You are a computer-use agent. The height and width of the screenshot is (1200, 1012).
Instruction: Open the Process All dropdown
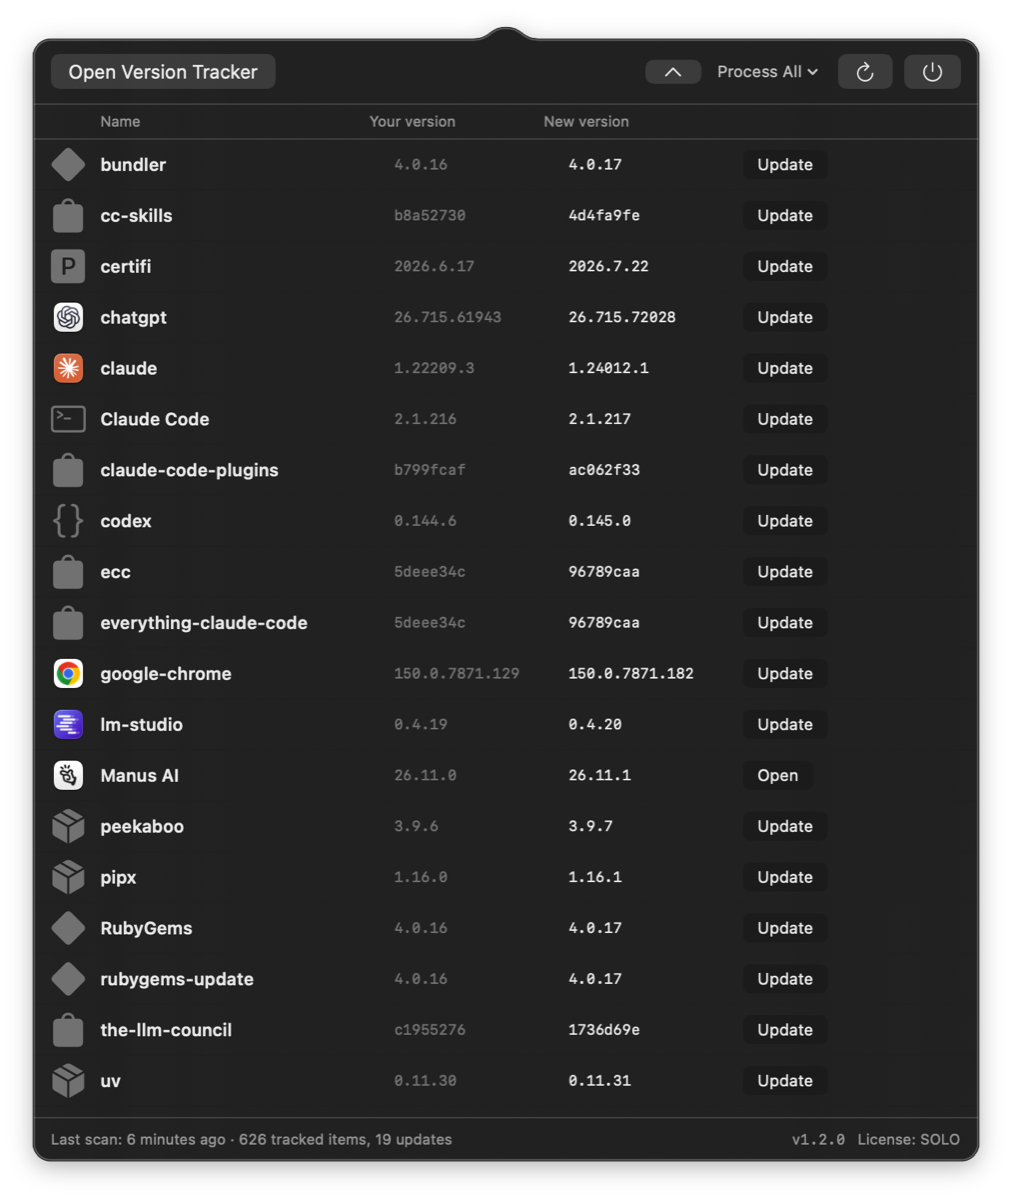pyautogui.click(x=768, y=72)
